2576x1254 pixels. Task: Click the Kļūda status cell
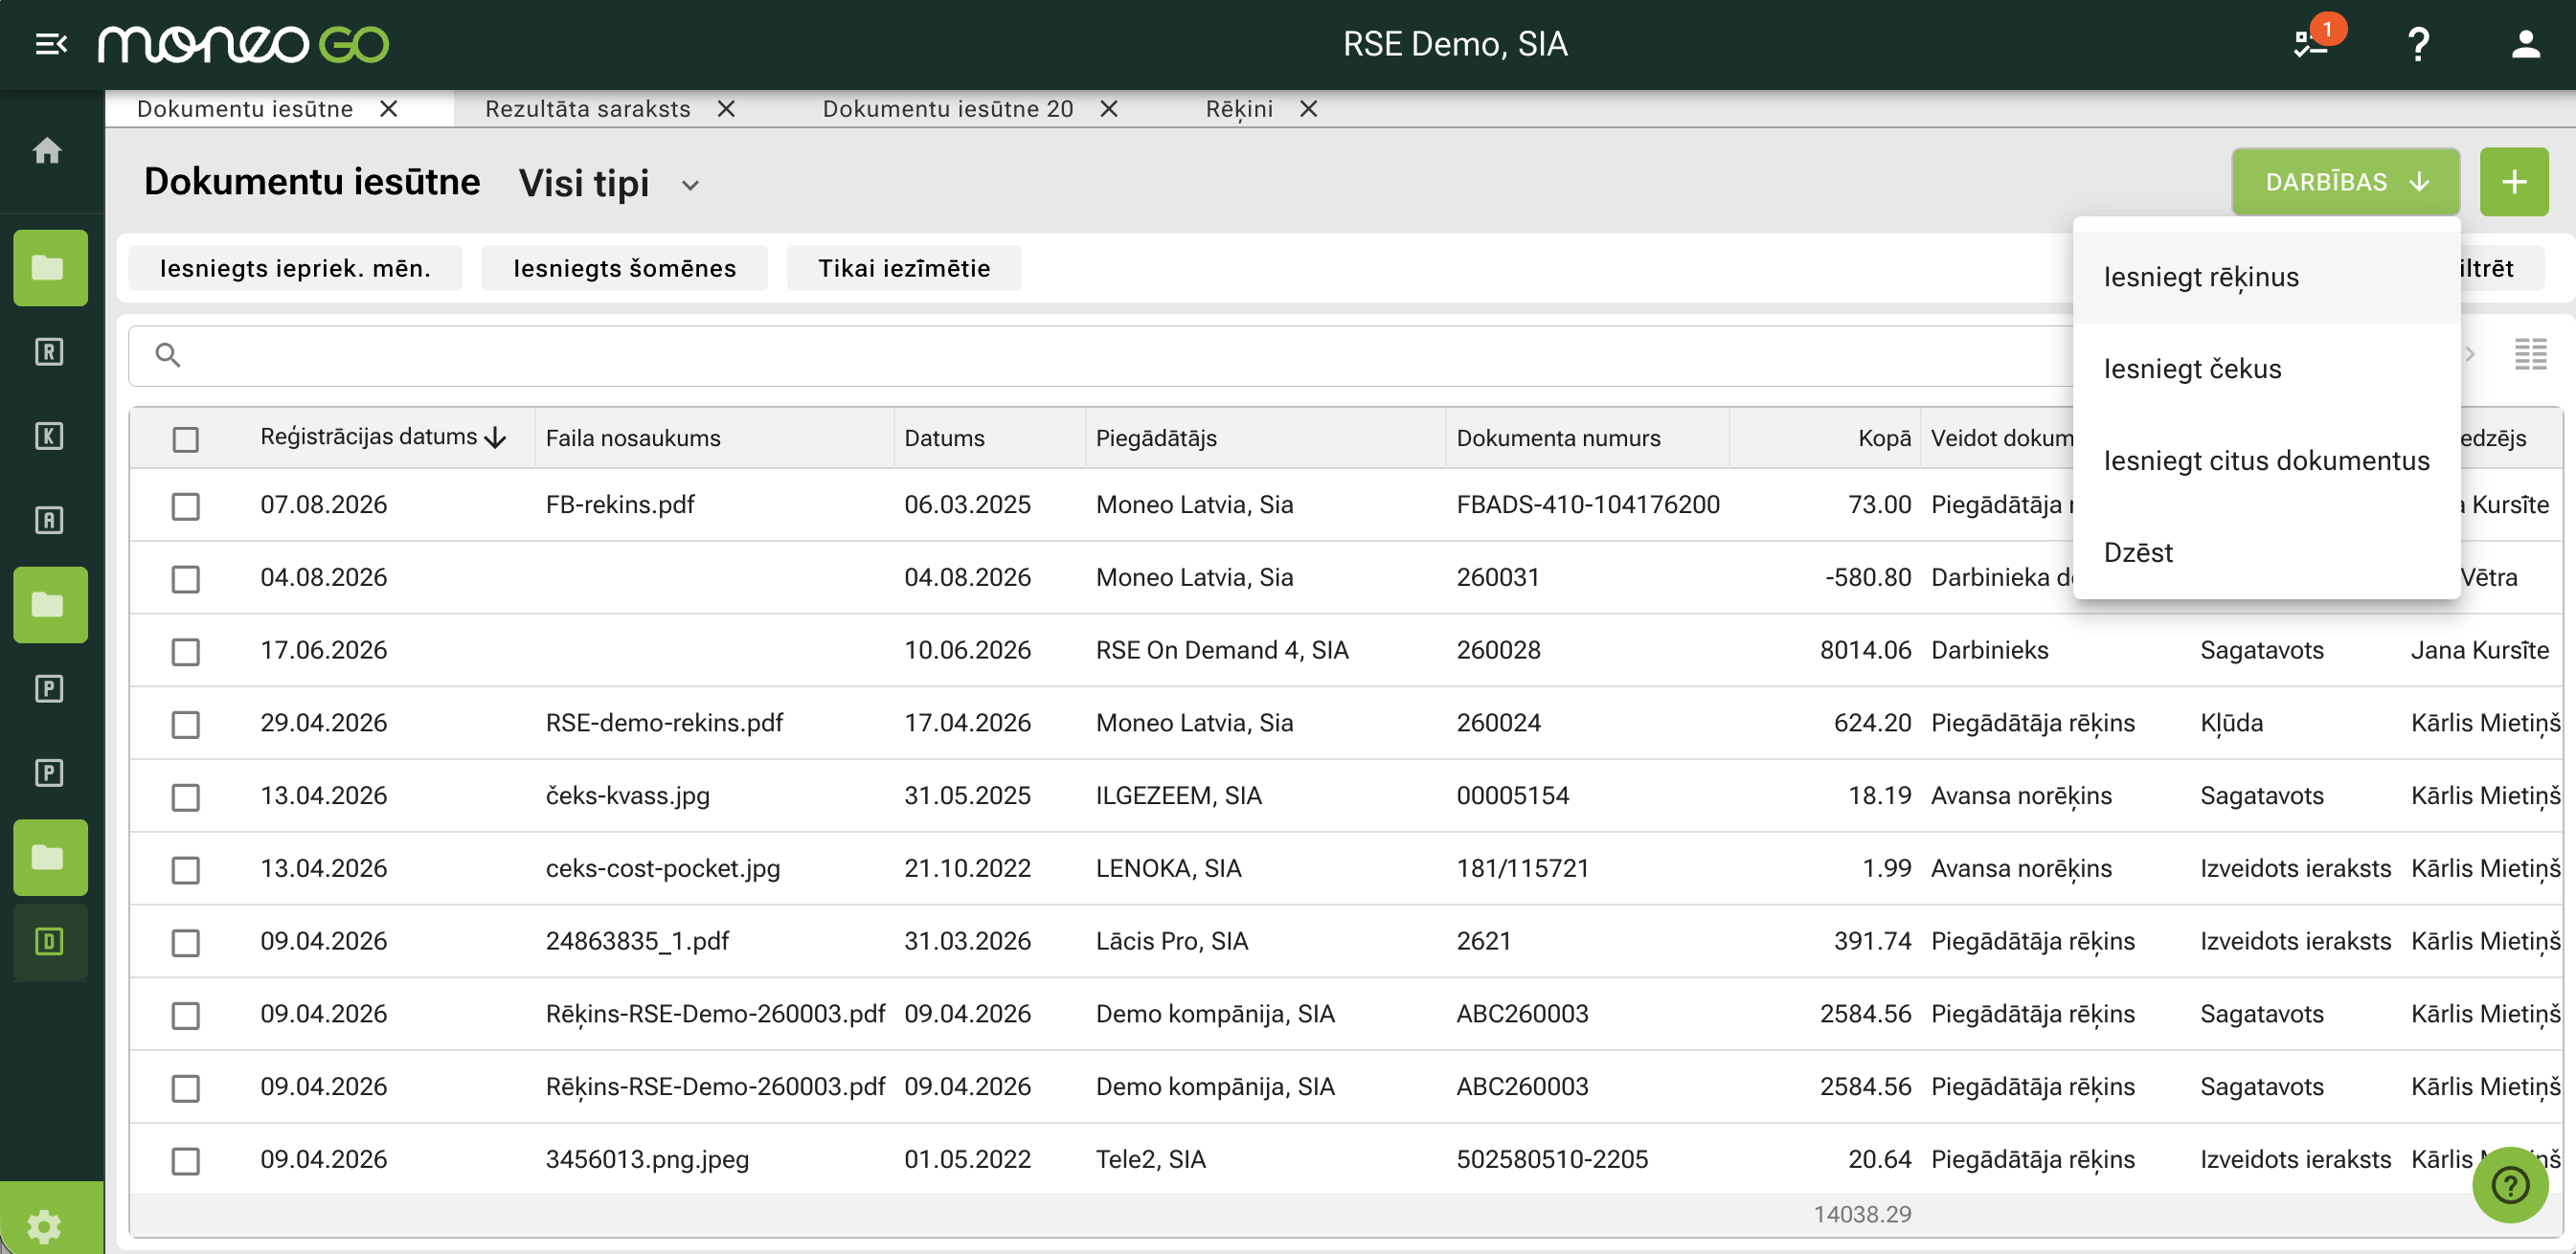pos(2231,723)
